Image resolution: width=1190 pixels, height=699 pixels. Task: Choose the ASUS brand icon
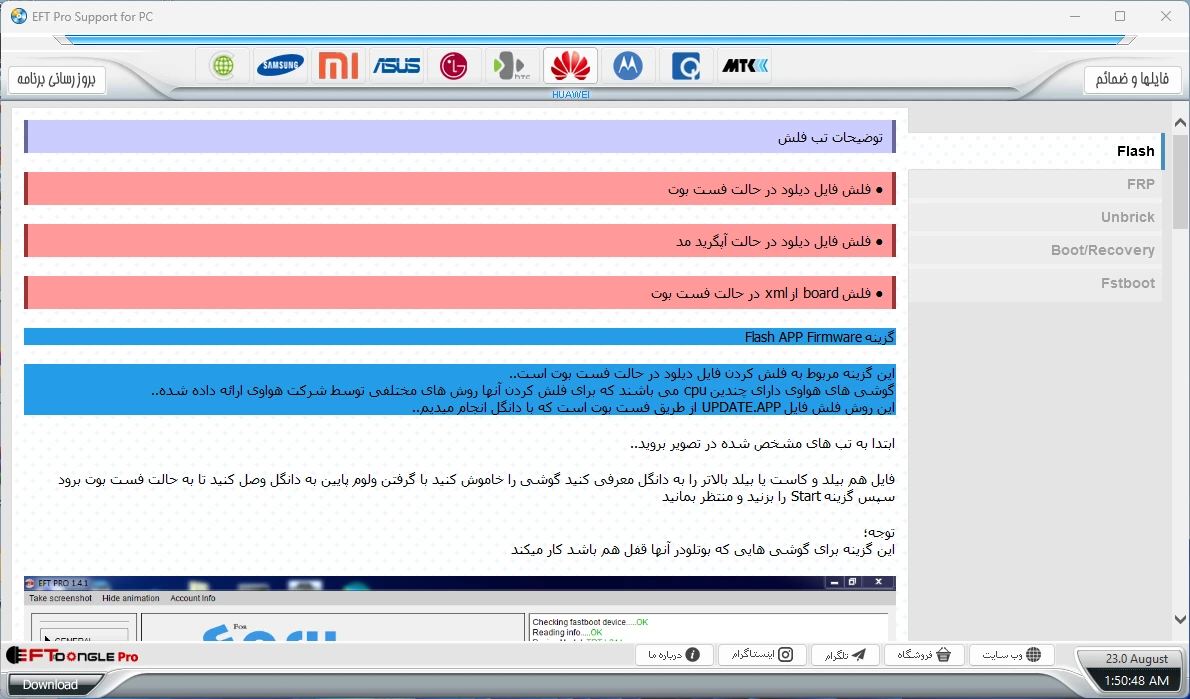click(x=396, y=66)
